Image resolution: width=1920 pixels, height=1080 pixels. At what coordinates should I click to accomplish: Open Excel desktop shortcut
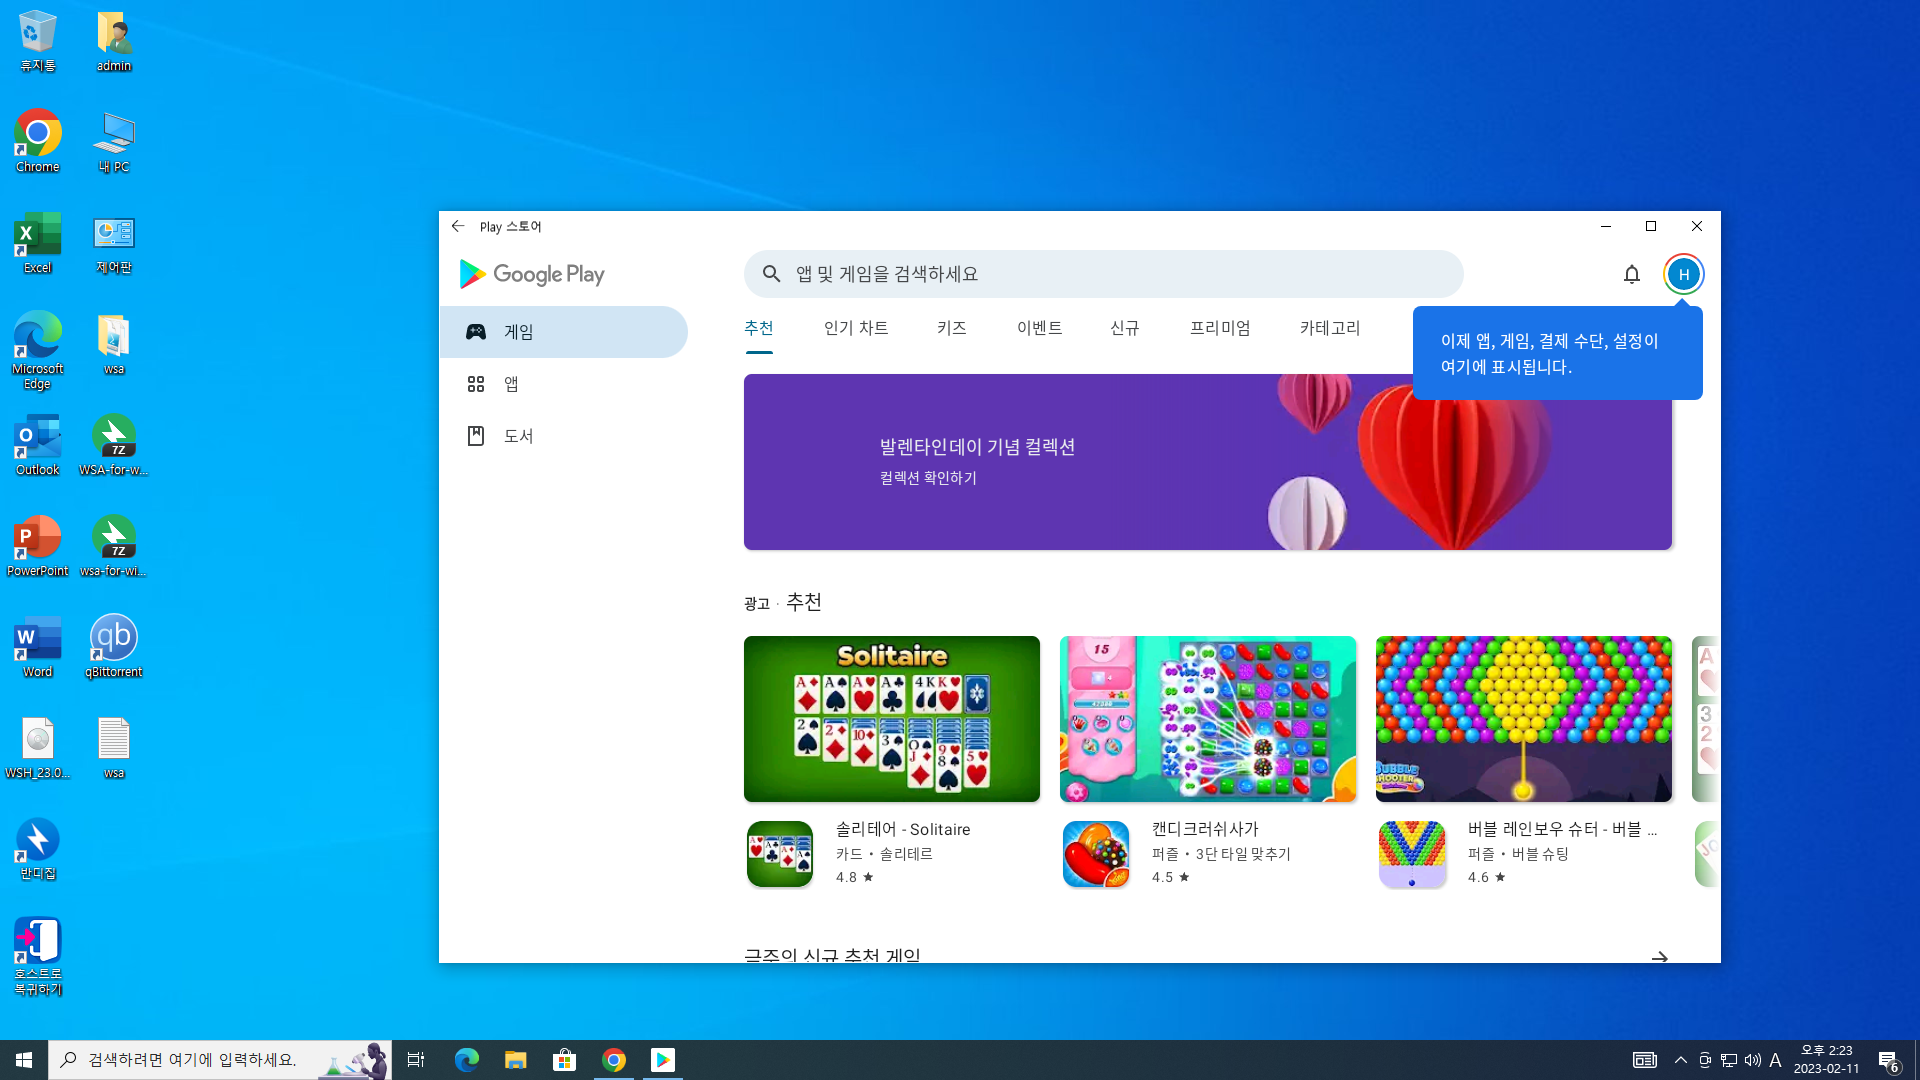click(37, 243)
